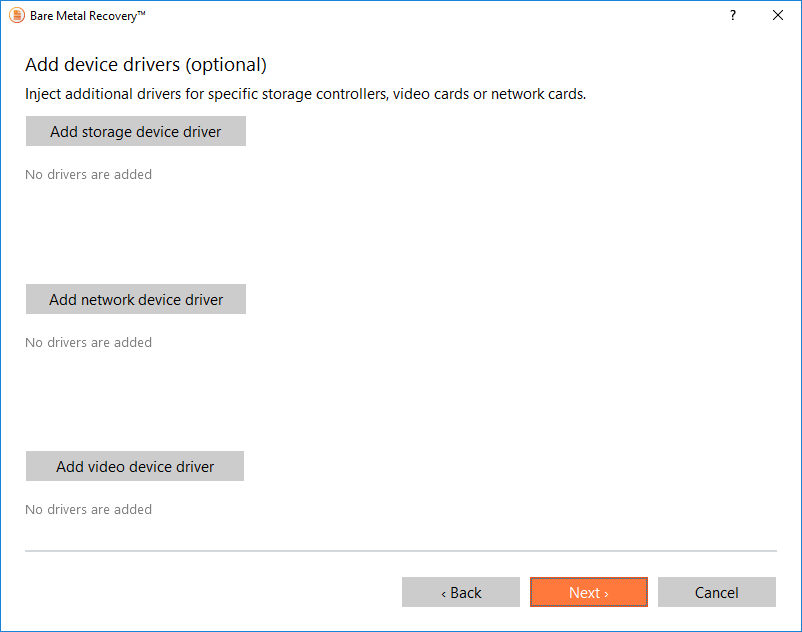Click Add video device driver
The image size is (802, 632).
pos(135,467)
